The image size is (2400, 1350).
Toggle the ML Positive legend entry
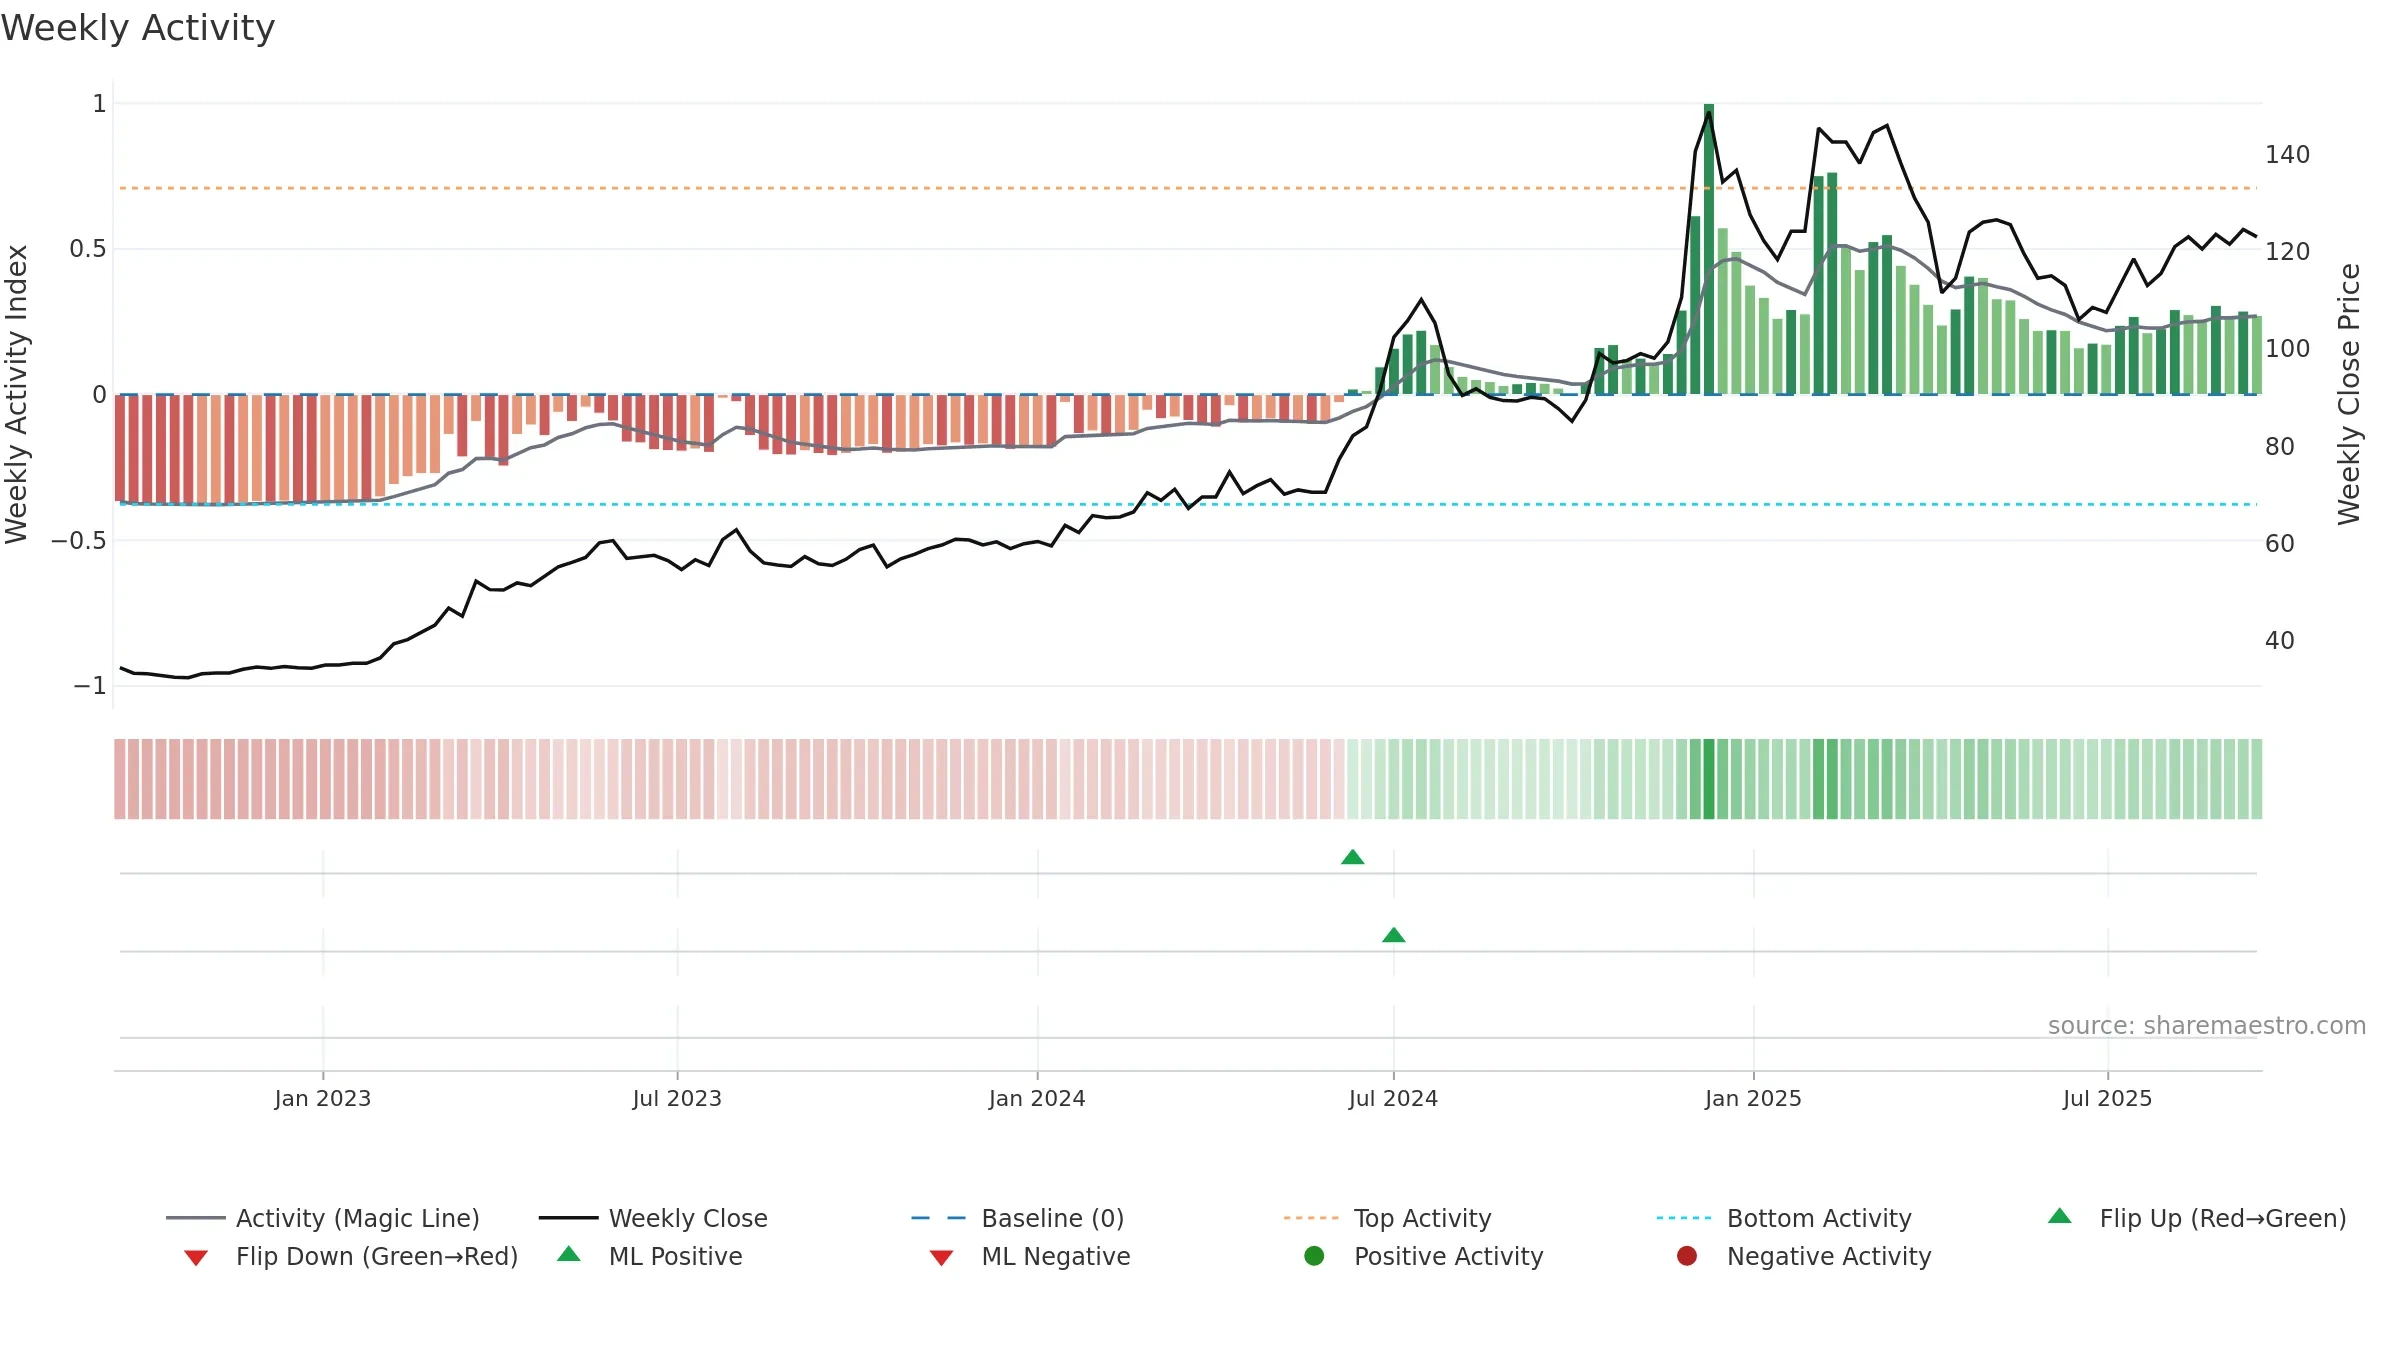[650, 1256]
